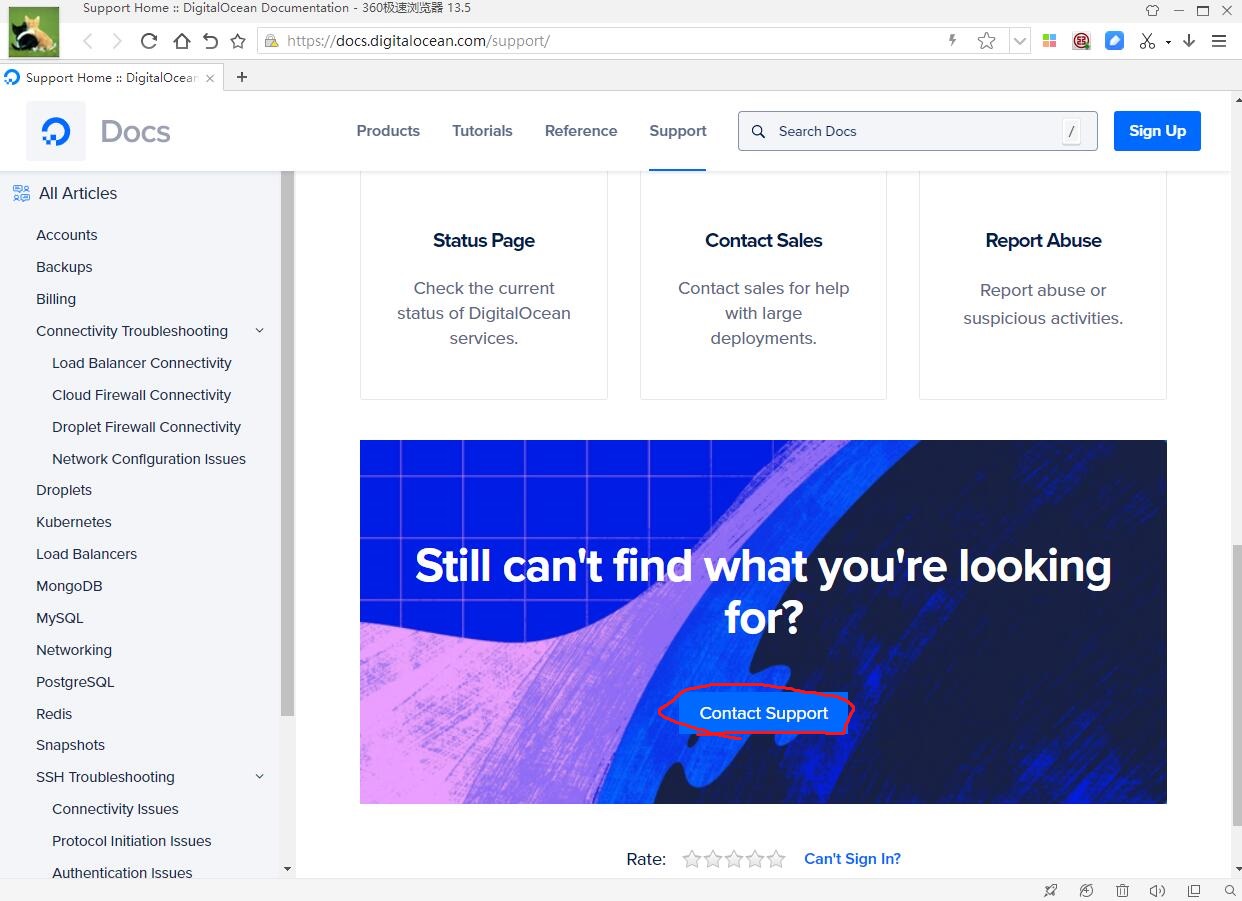
Task: Click the DigitalOcean logo icon
Action: 56,131
